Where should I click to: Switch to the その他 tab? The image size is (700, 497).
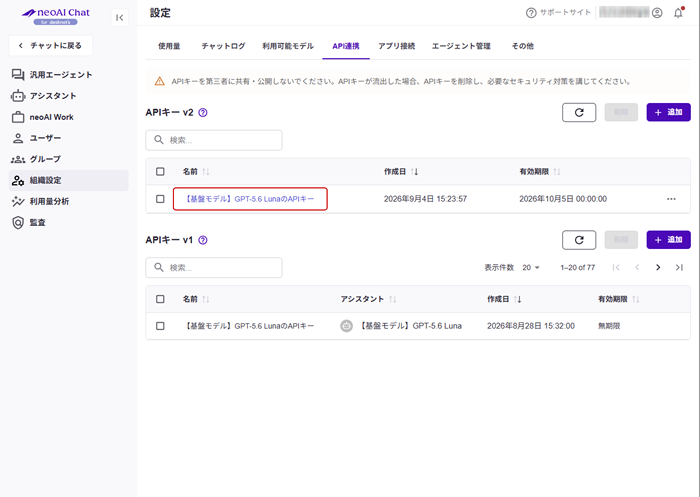point(523,46)
